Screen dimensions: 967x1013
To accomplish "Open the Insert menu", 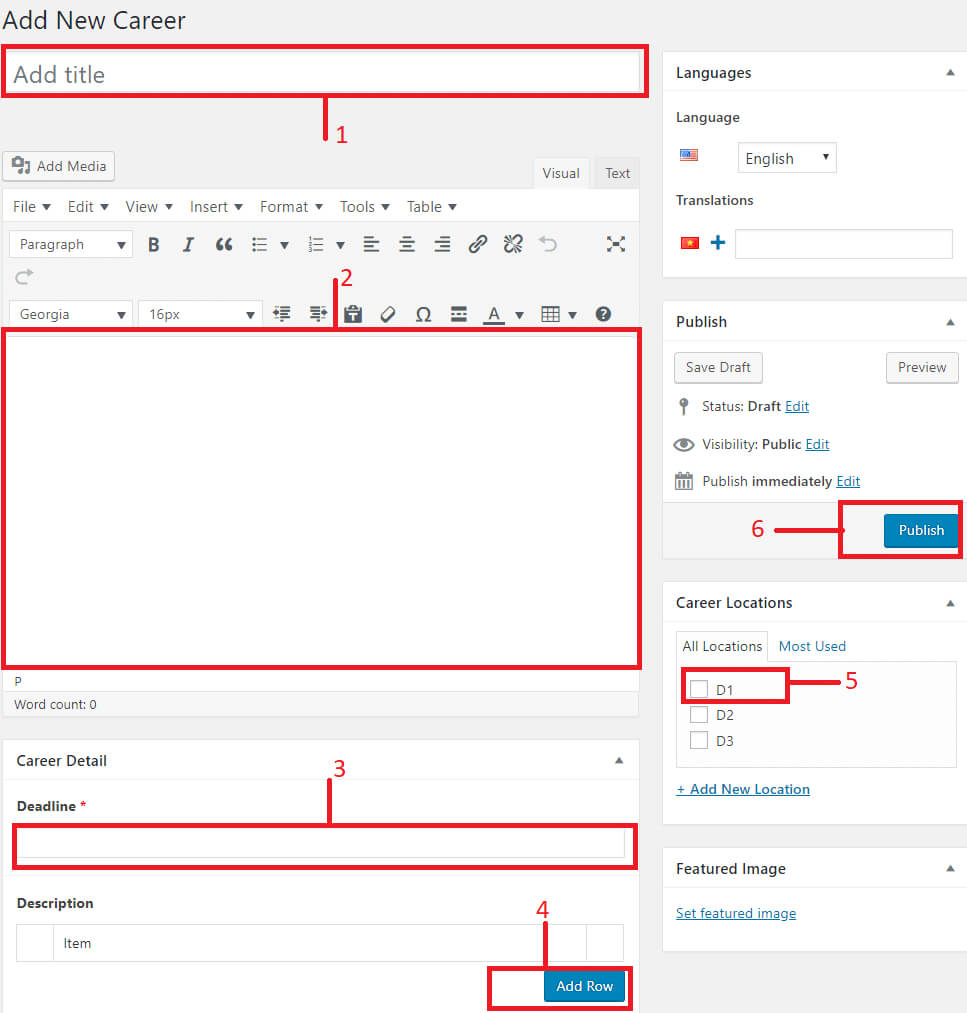I will 216,206.
